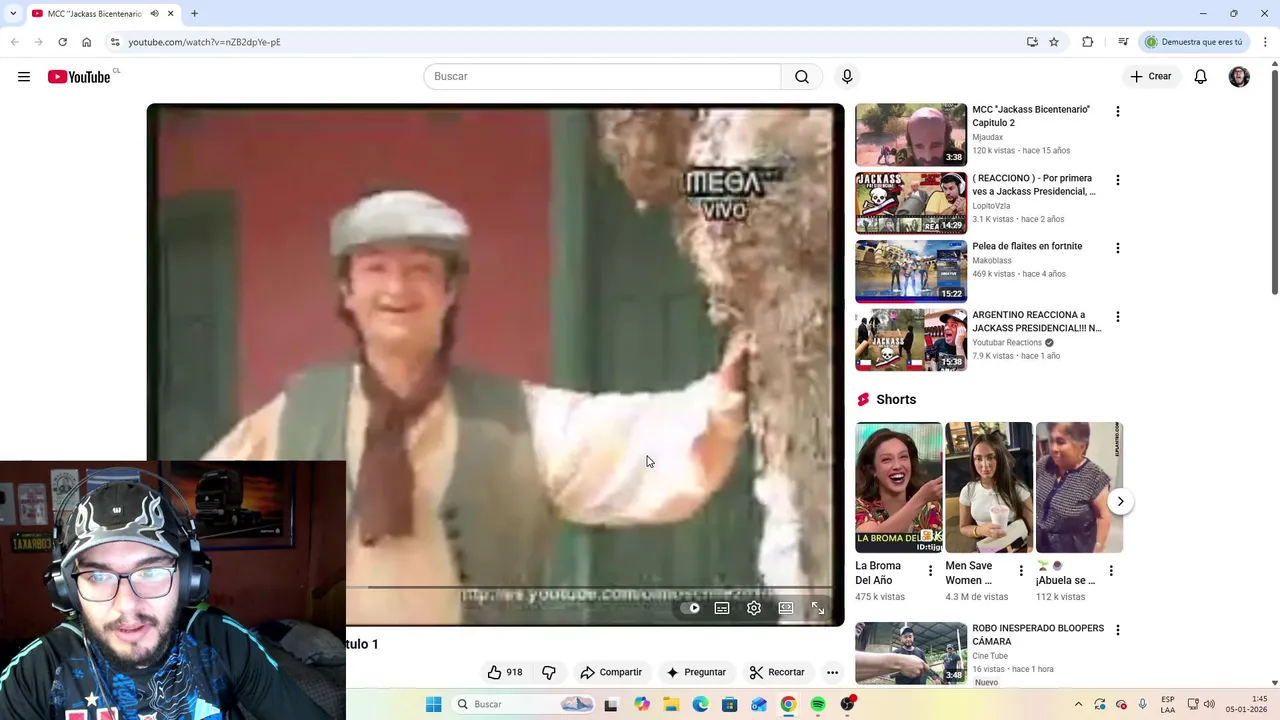Open the Chrome three-dot menu
The image size is (1280, 720).
[1265, 42]
